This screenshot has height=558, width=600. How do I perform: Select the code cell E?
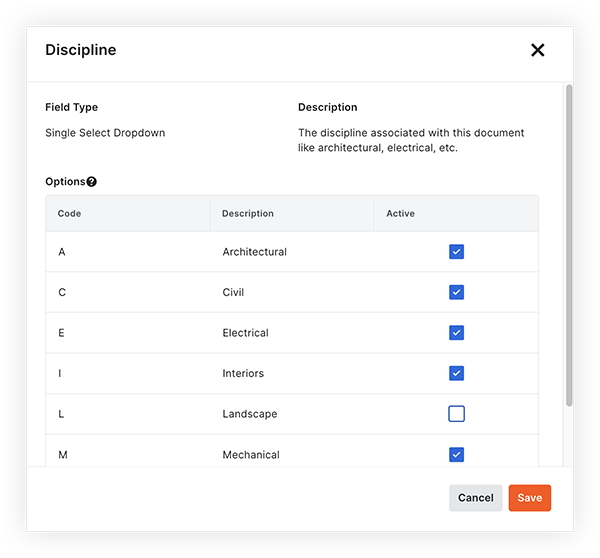tap(62, 333)
